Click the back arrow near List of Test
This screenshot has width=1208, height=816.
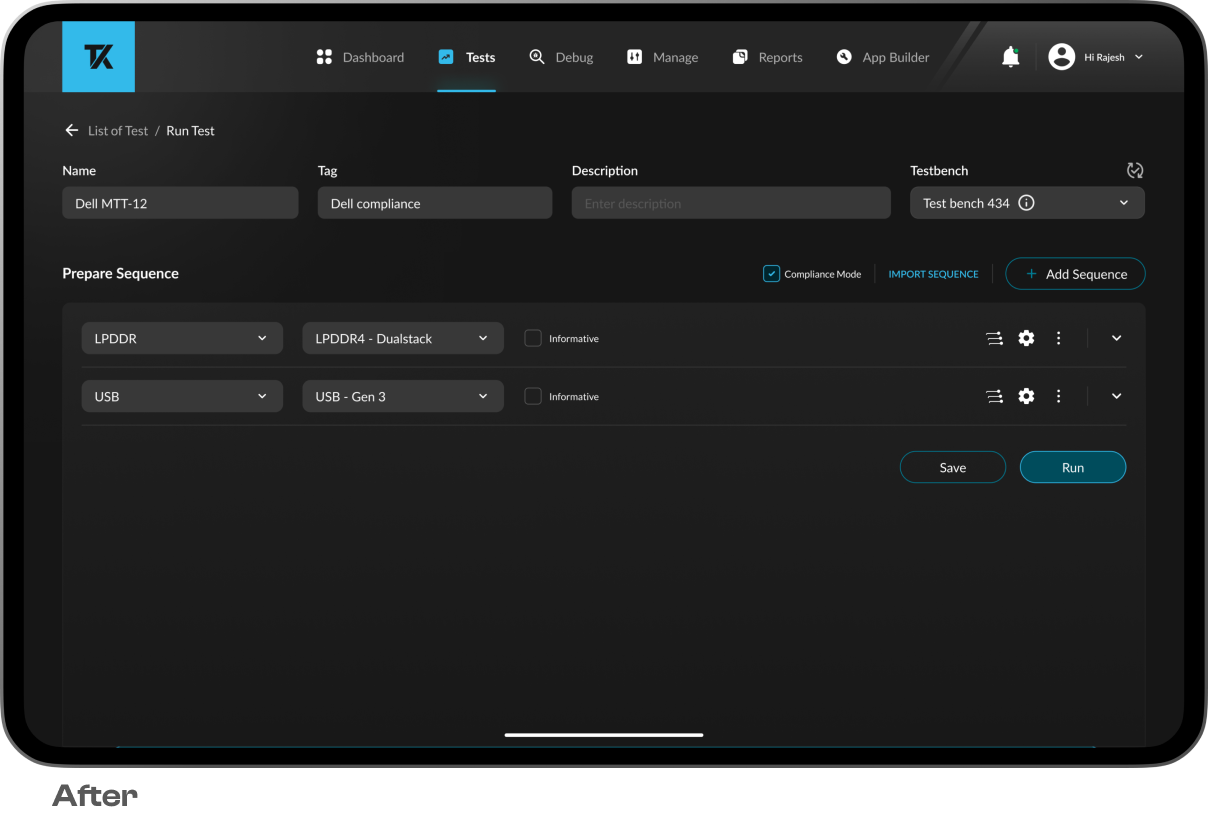coord(71,130)
